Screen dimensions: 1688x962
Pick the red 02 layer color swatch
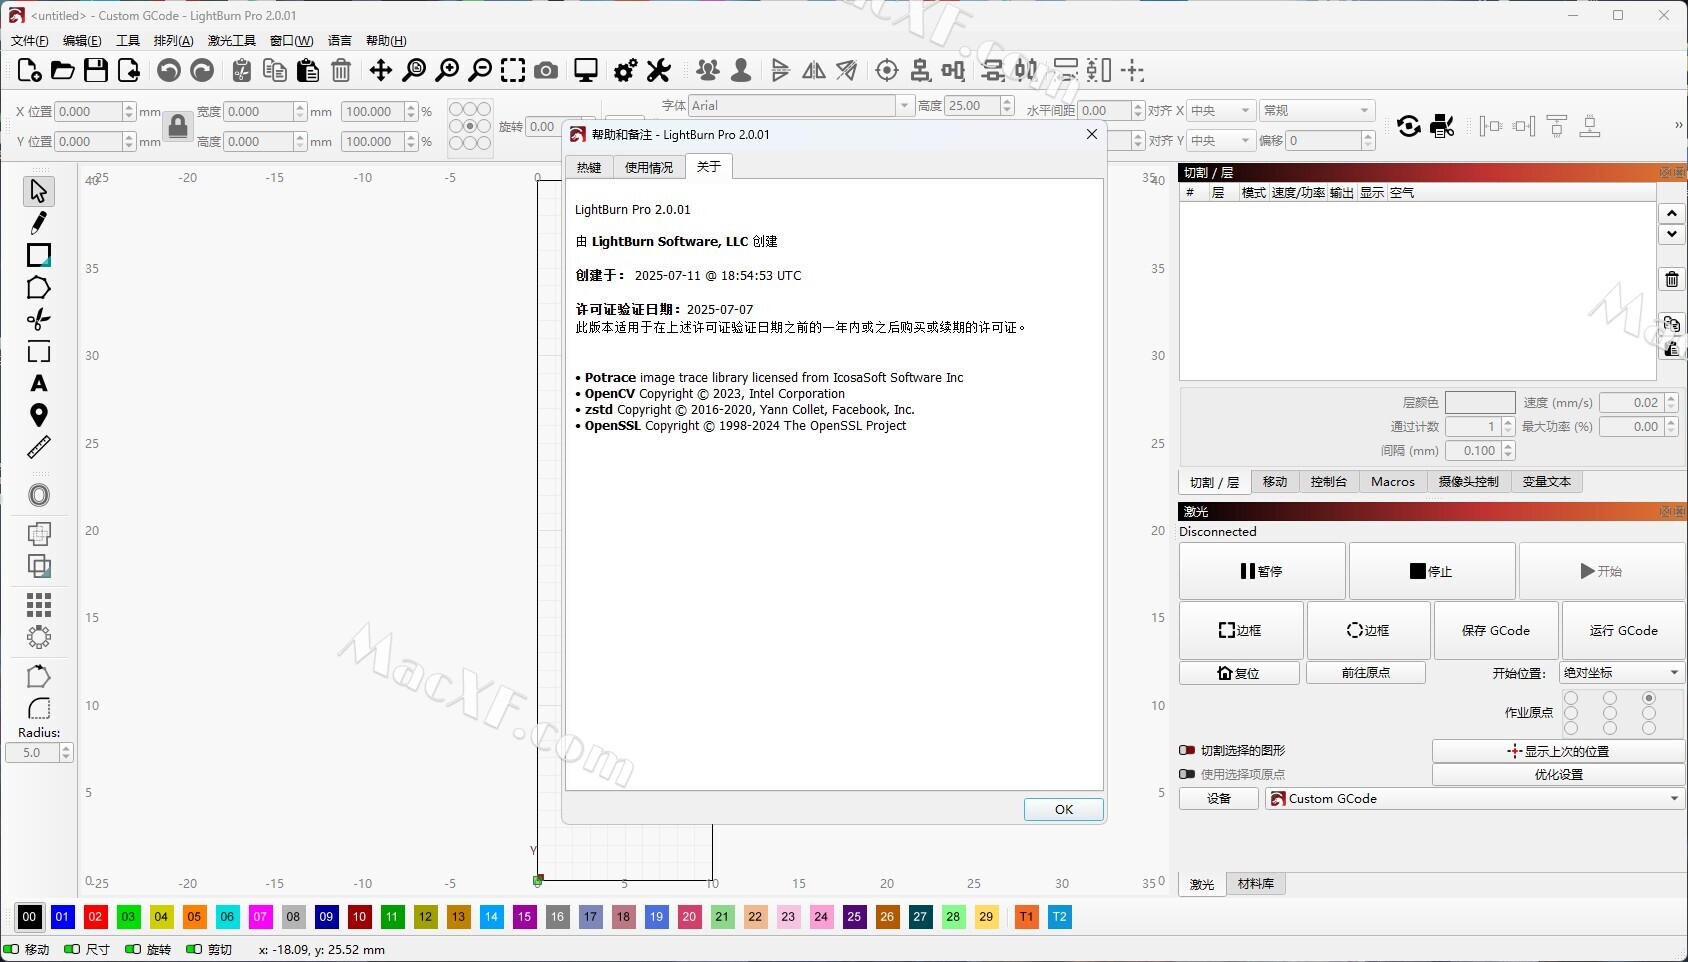pyautogui.click(x=95, y=916)
